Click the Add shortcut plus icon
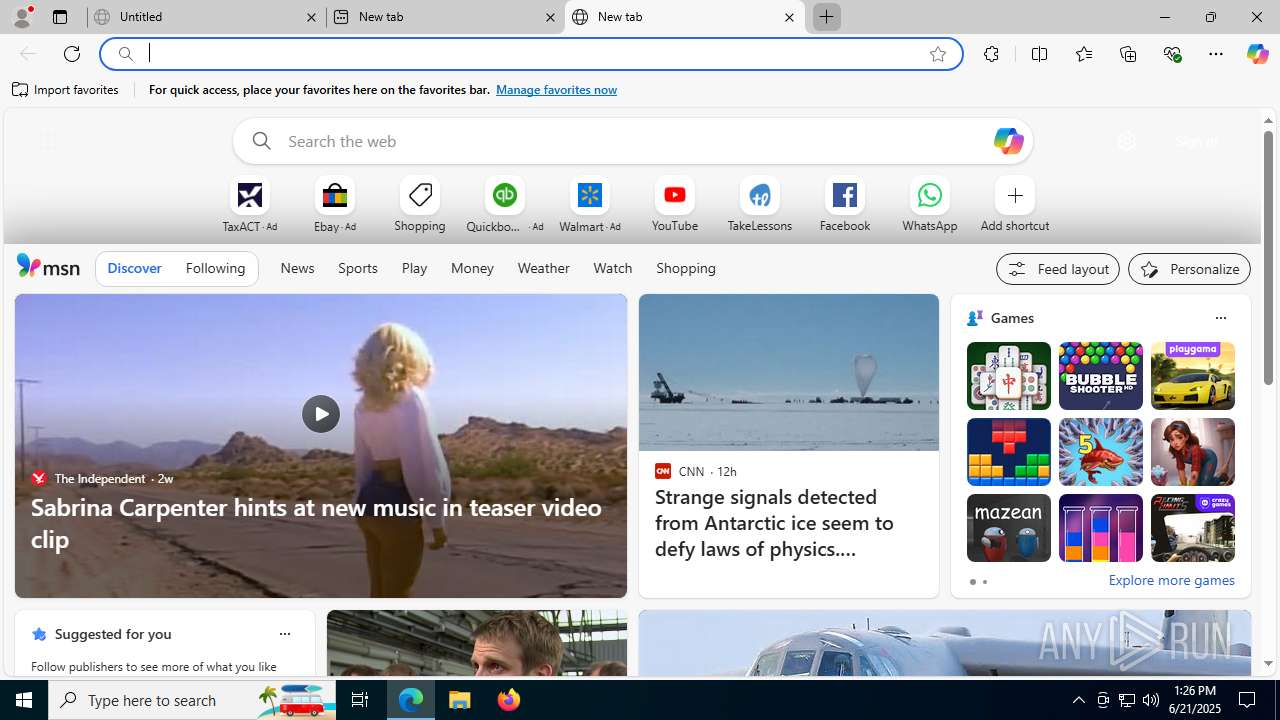Viewport: 1280px width, 720px height. 1015,195
